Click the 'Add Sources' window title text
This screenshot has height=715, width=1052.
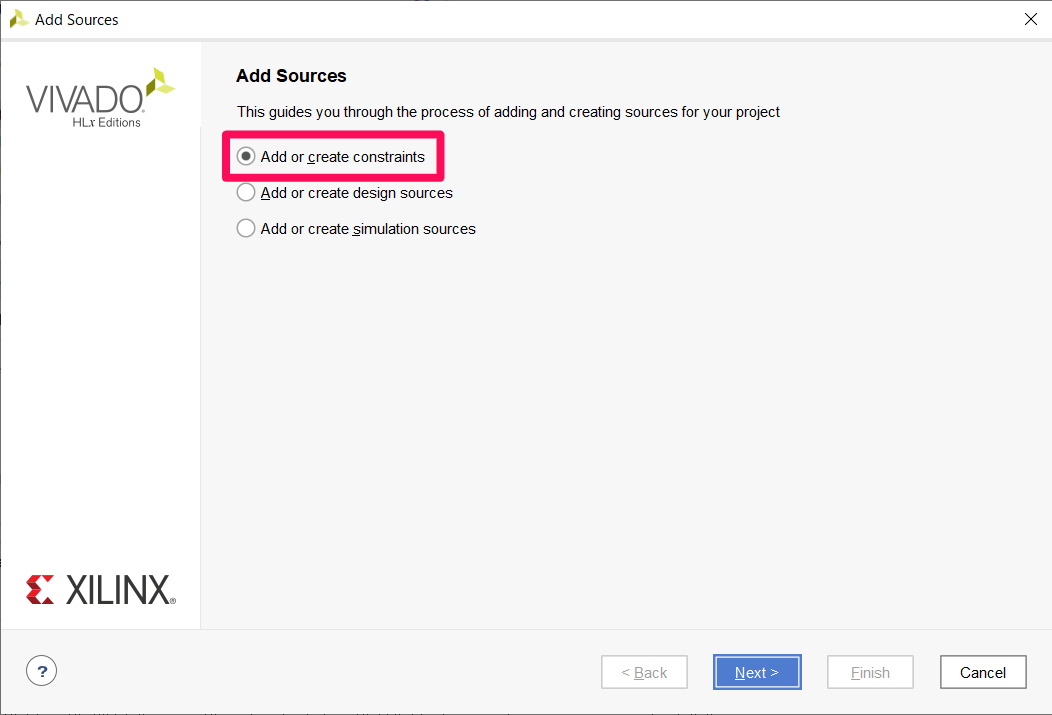[x=76, y=20]
